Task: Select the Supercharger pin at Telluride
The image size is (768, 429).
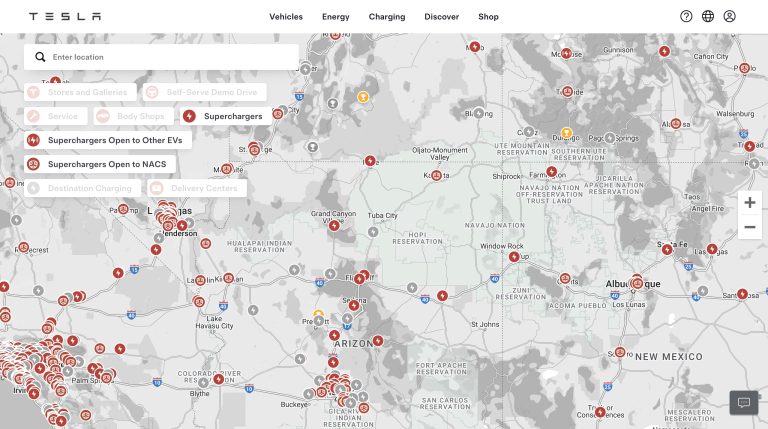Action: (x=567, y=92)
